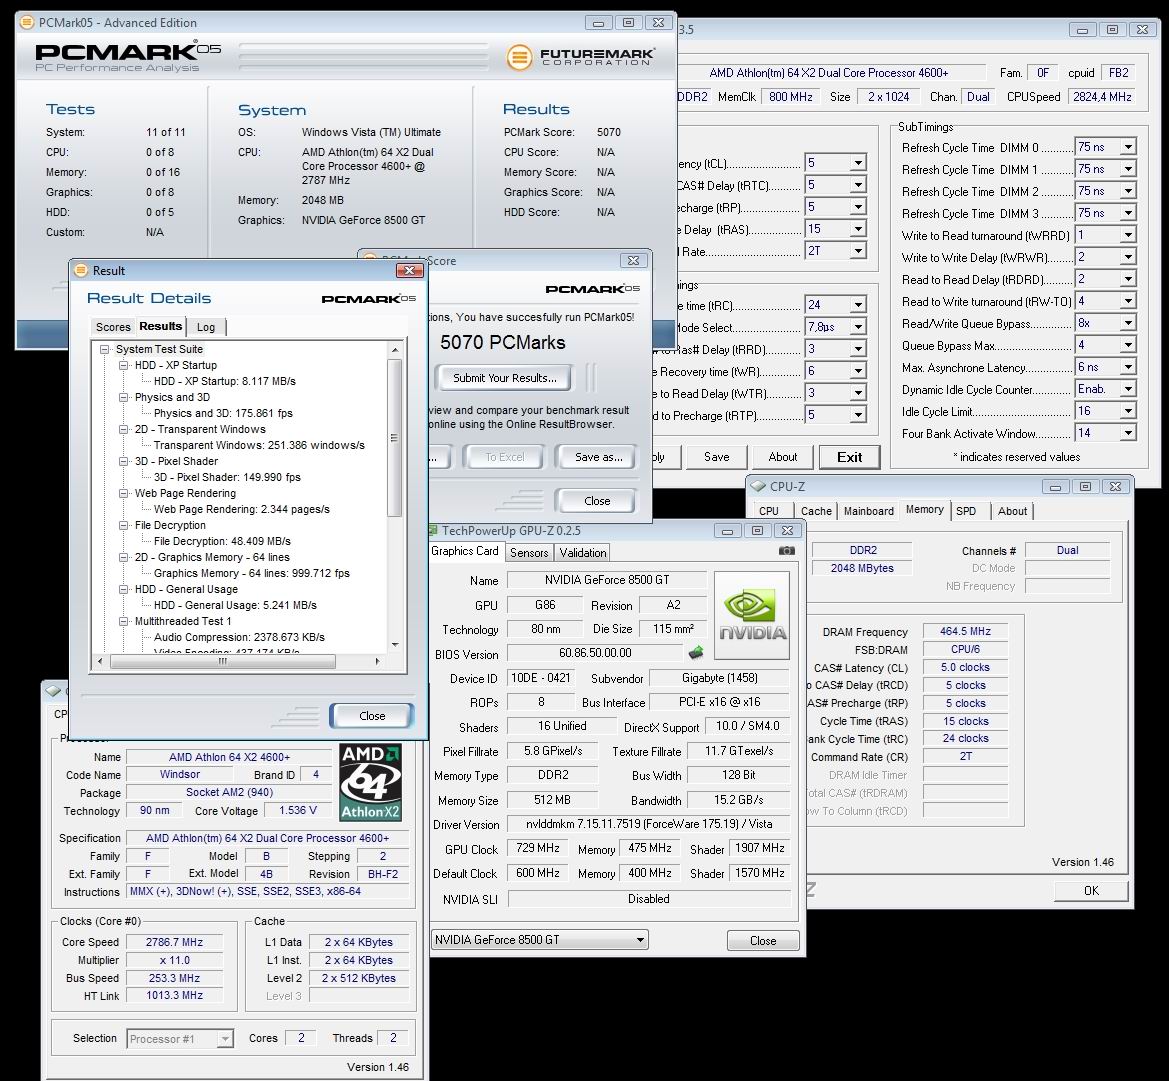Open the Refresh Cycle Time DIMM 0 dropdown

[1128, 148]
